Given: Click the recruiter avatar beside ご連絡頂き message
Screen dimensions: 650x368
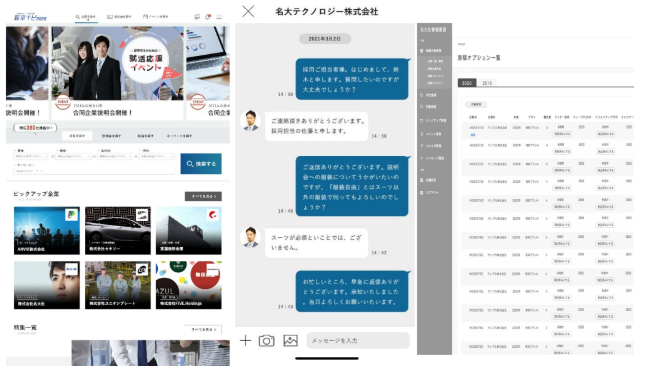Looking at the screenshot, I should [x=250, y=121].
